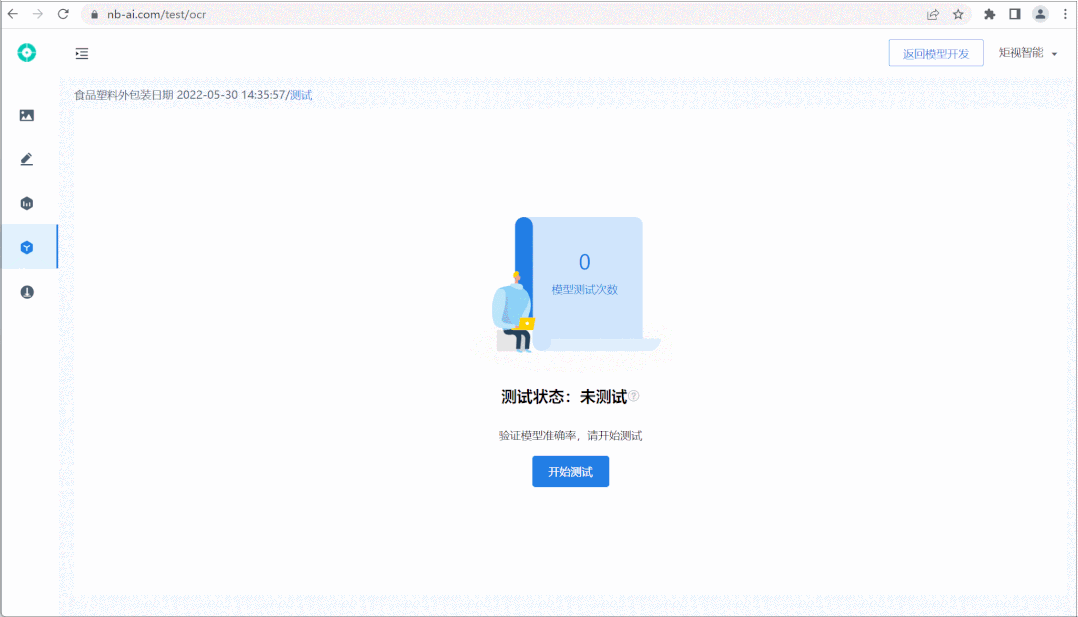1078x617 pixels.
Task: Click the 返回模型开发 button
Action: (x=935, y=53)
